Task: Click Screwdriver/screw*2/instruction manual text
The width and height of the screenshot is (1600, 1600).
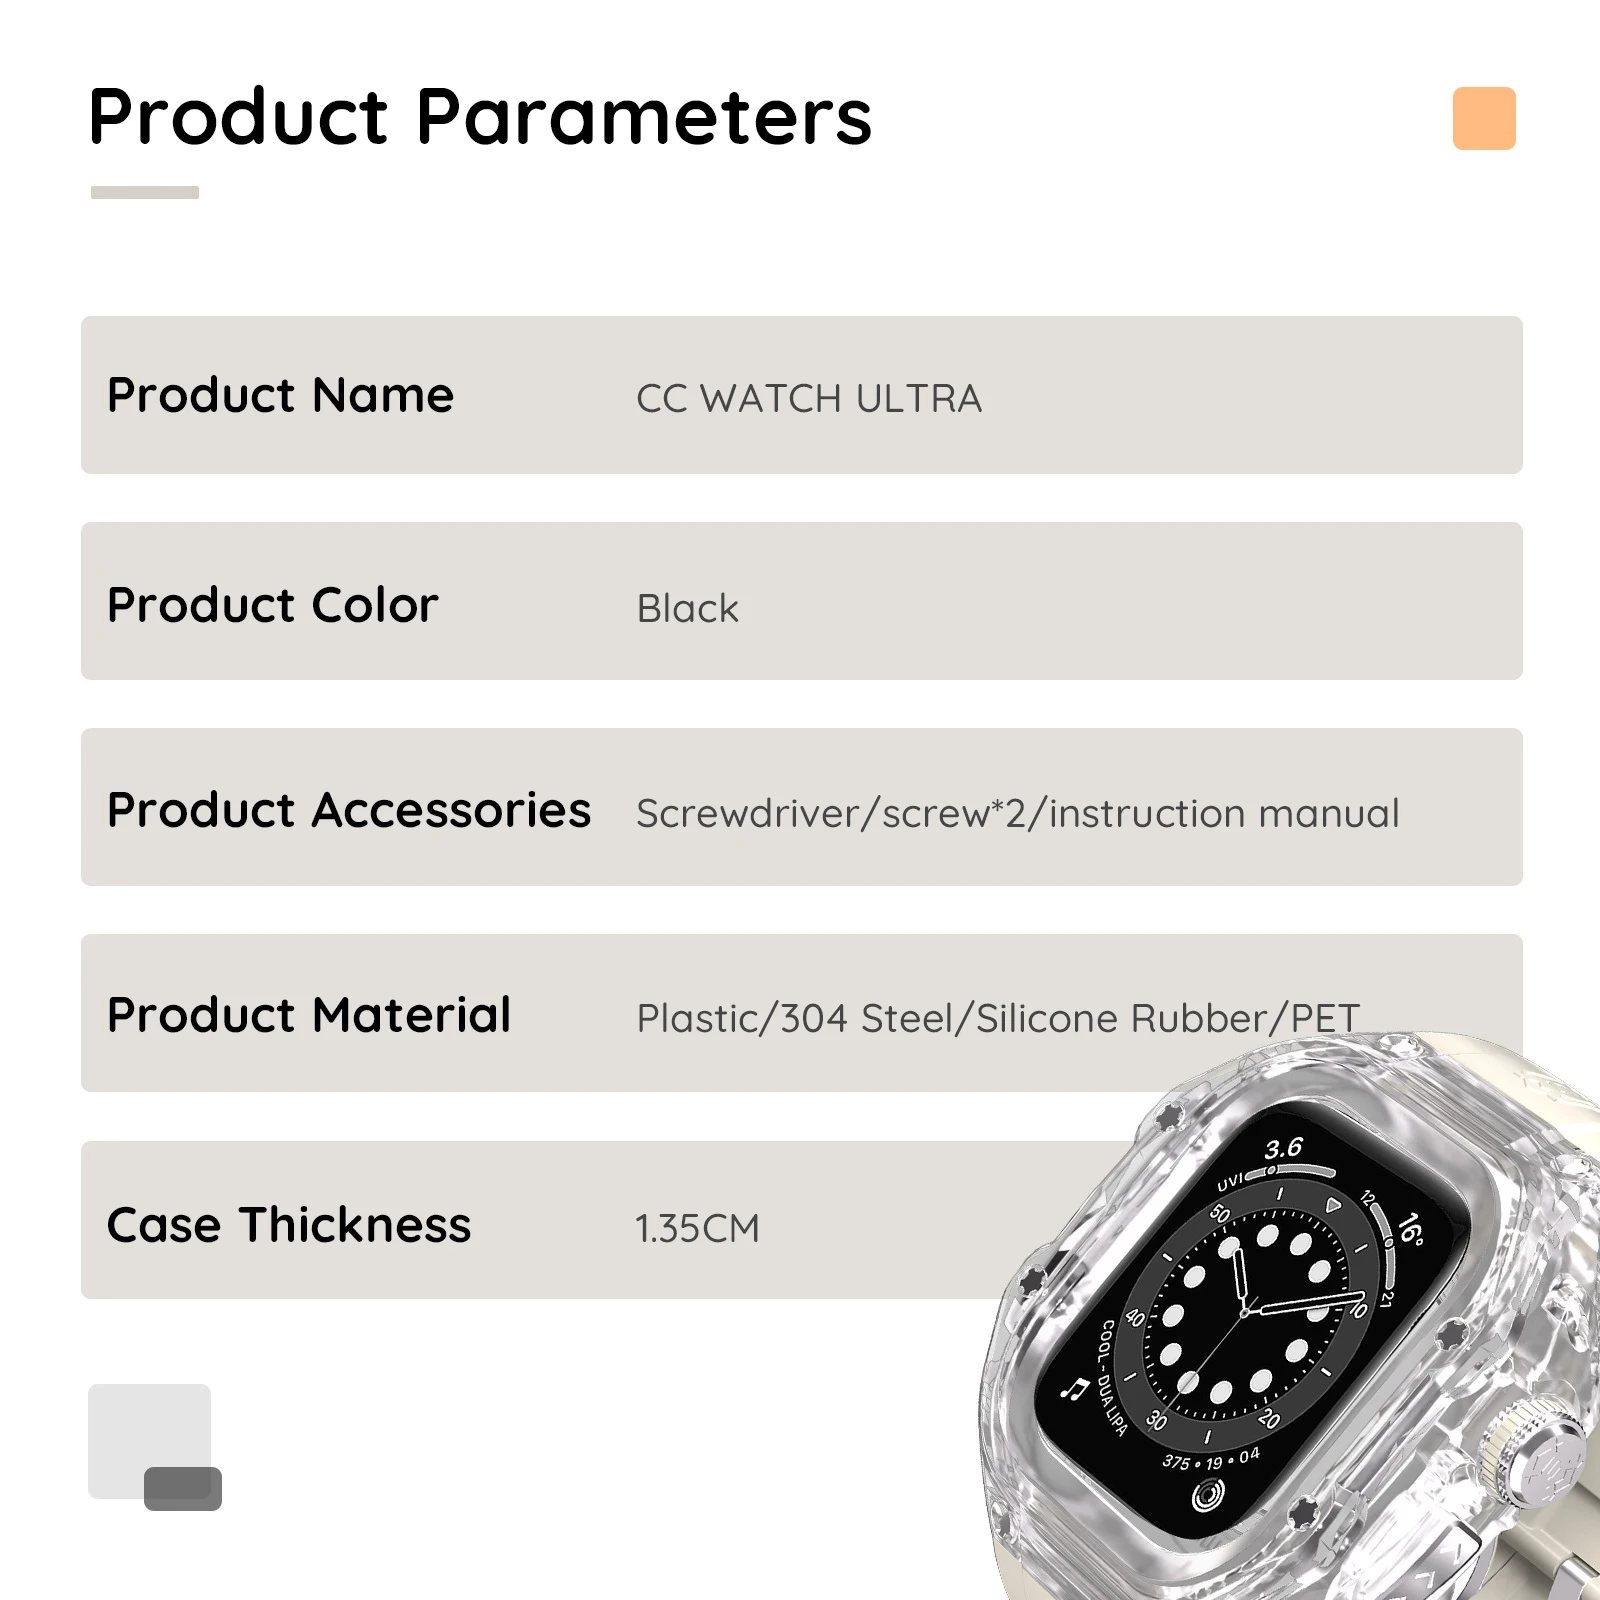Action: 1018,813
